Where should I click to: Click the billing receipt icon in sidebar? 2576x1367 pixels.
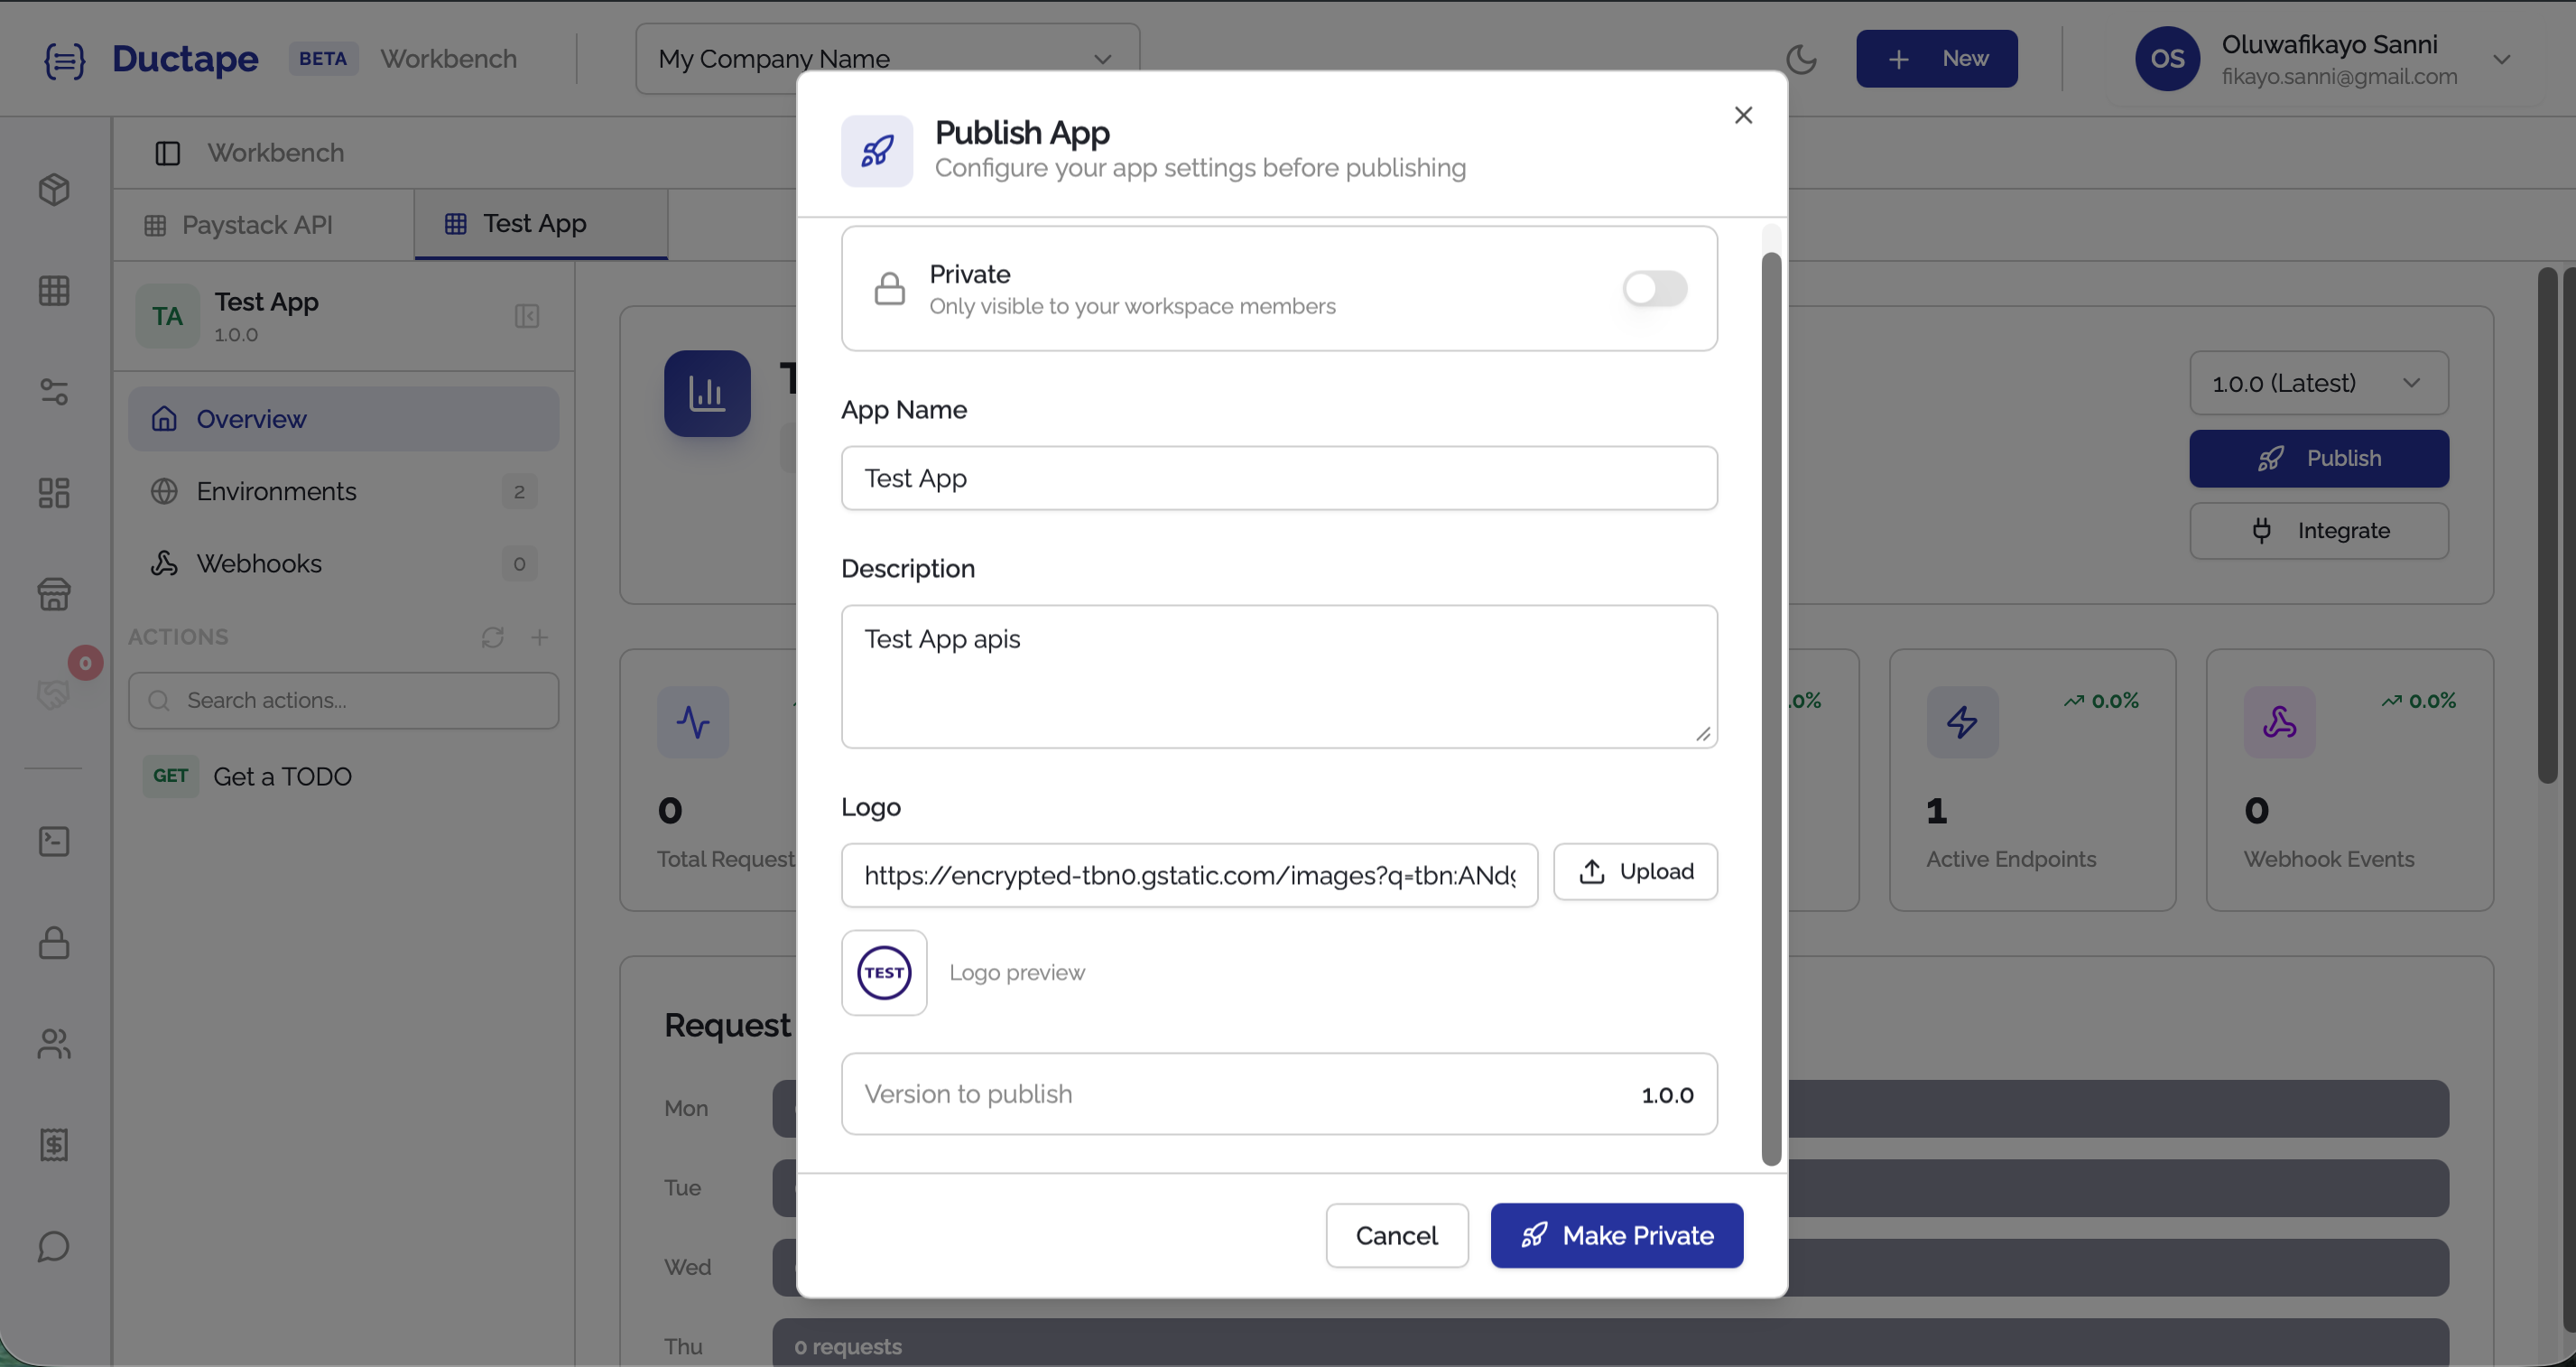(x=54, y=1145)
